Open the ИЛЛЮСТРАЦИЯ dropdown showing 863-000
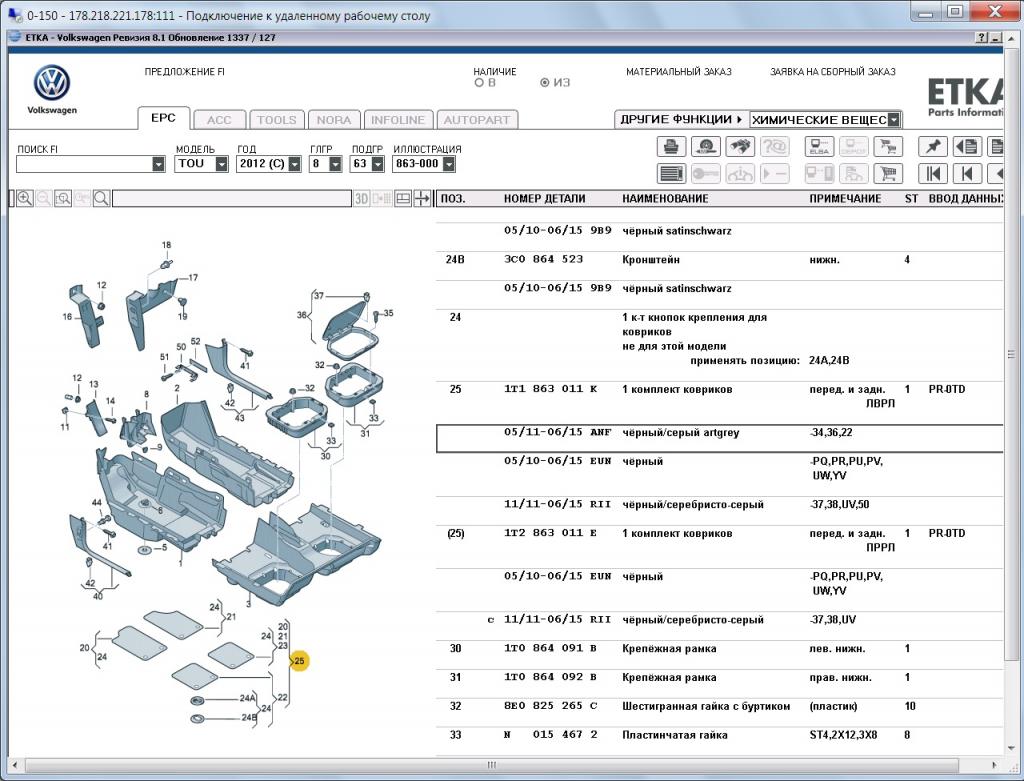This screenshot has height=781, width=1024. pos(449,164)
